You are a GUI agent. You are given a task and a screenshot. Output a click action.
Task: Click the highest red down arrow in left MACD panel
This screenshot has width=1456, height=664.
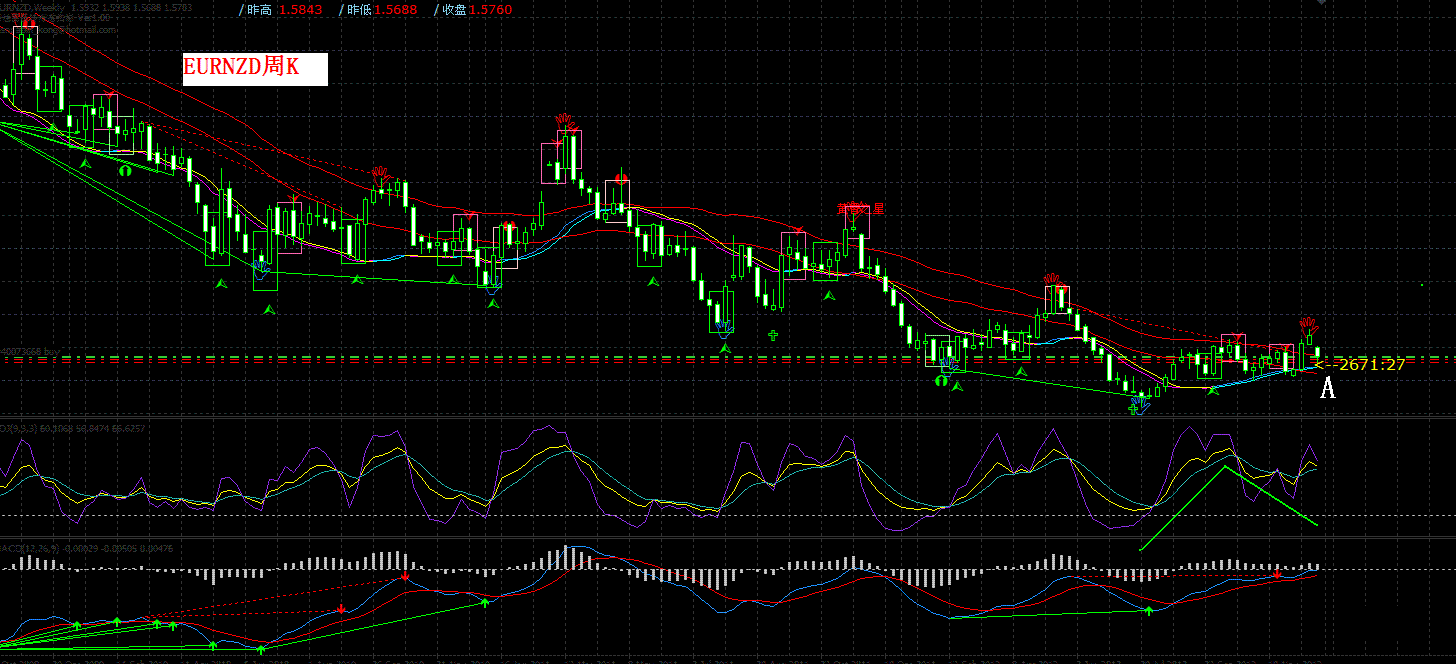(x=405, y=577)
